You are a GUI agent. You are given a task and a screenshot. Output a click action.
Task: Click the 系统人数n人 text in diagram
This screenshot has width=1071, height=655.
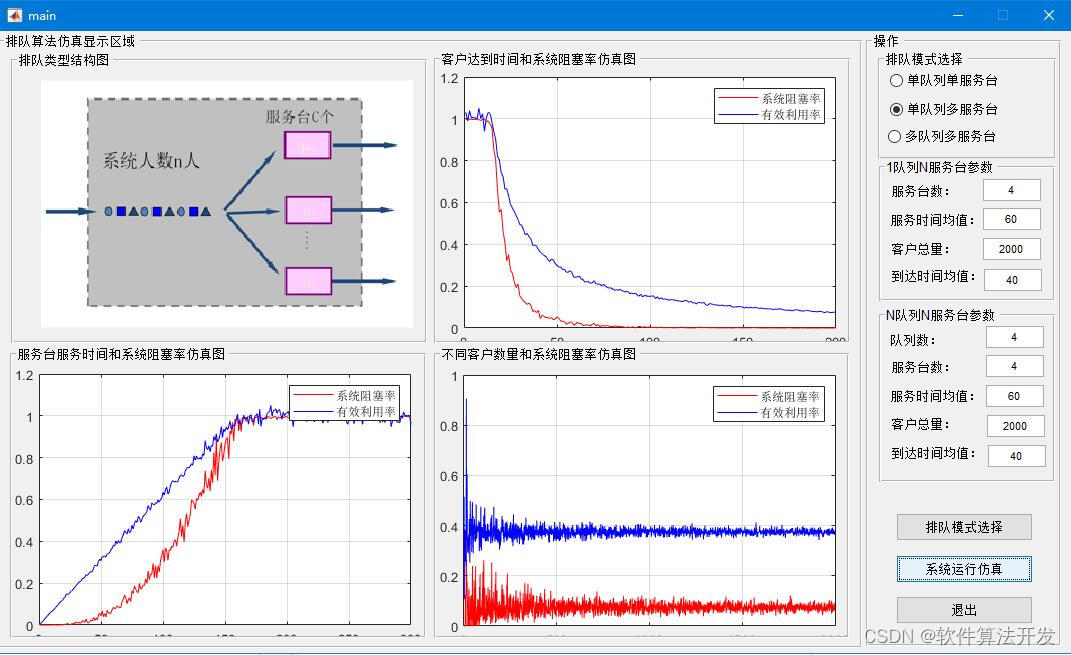[x=151, y=161]
